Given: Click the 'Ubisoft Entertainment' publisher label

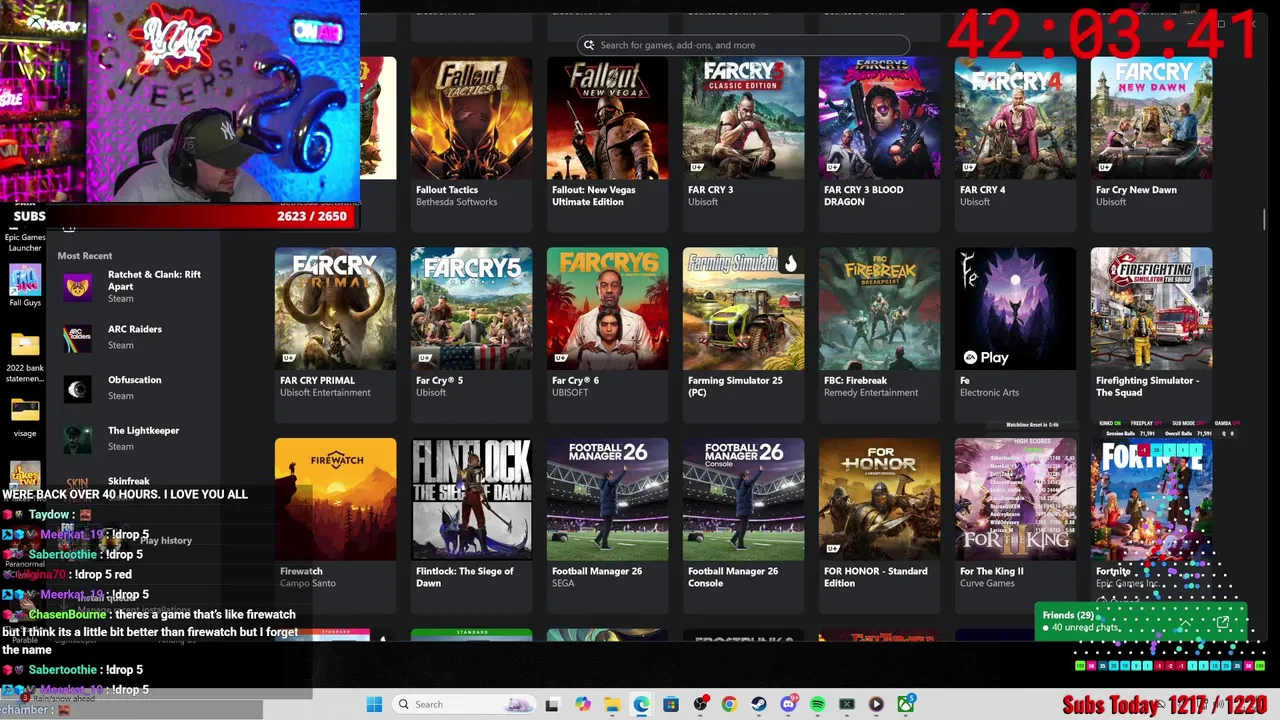Looking at the screenshot, I should point(325,392).
